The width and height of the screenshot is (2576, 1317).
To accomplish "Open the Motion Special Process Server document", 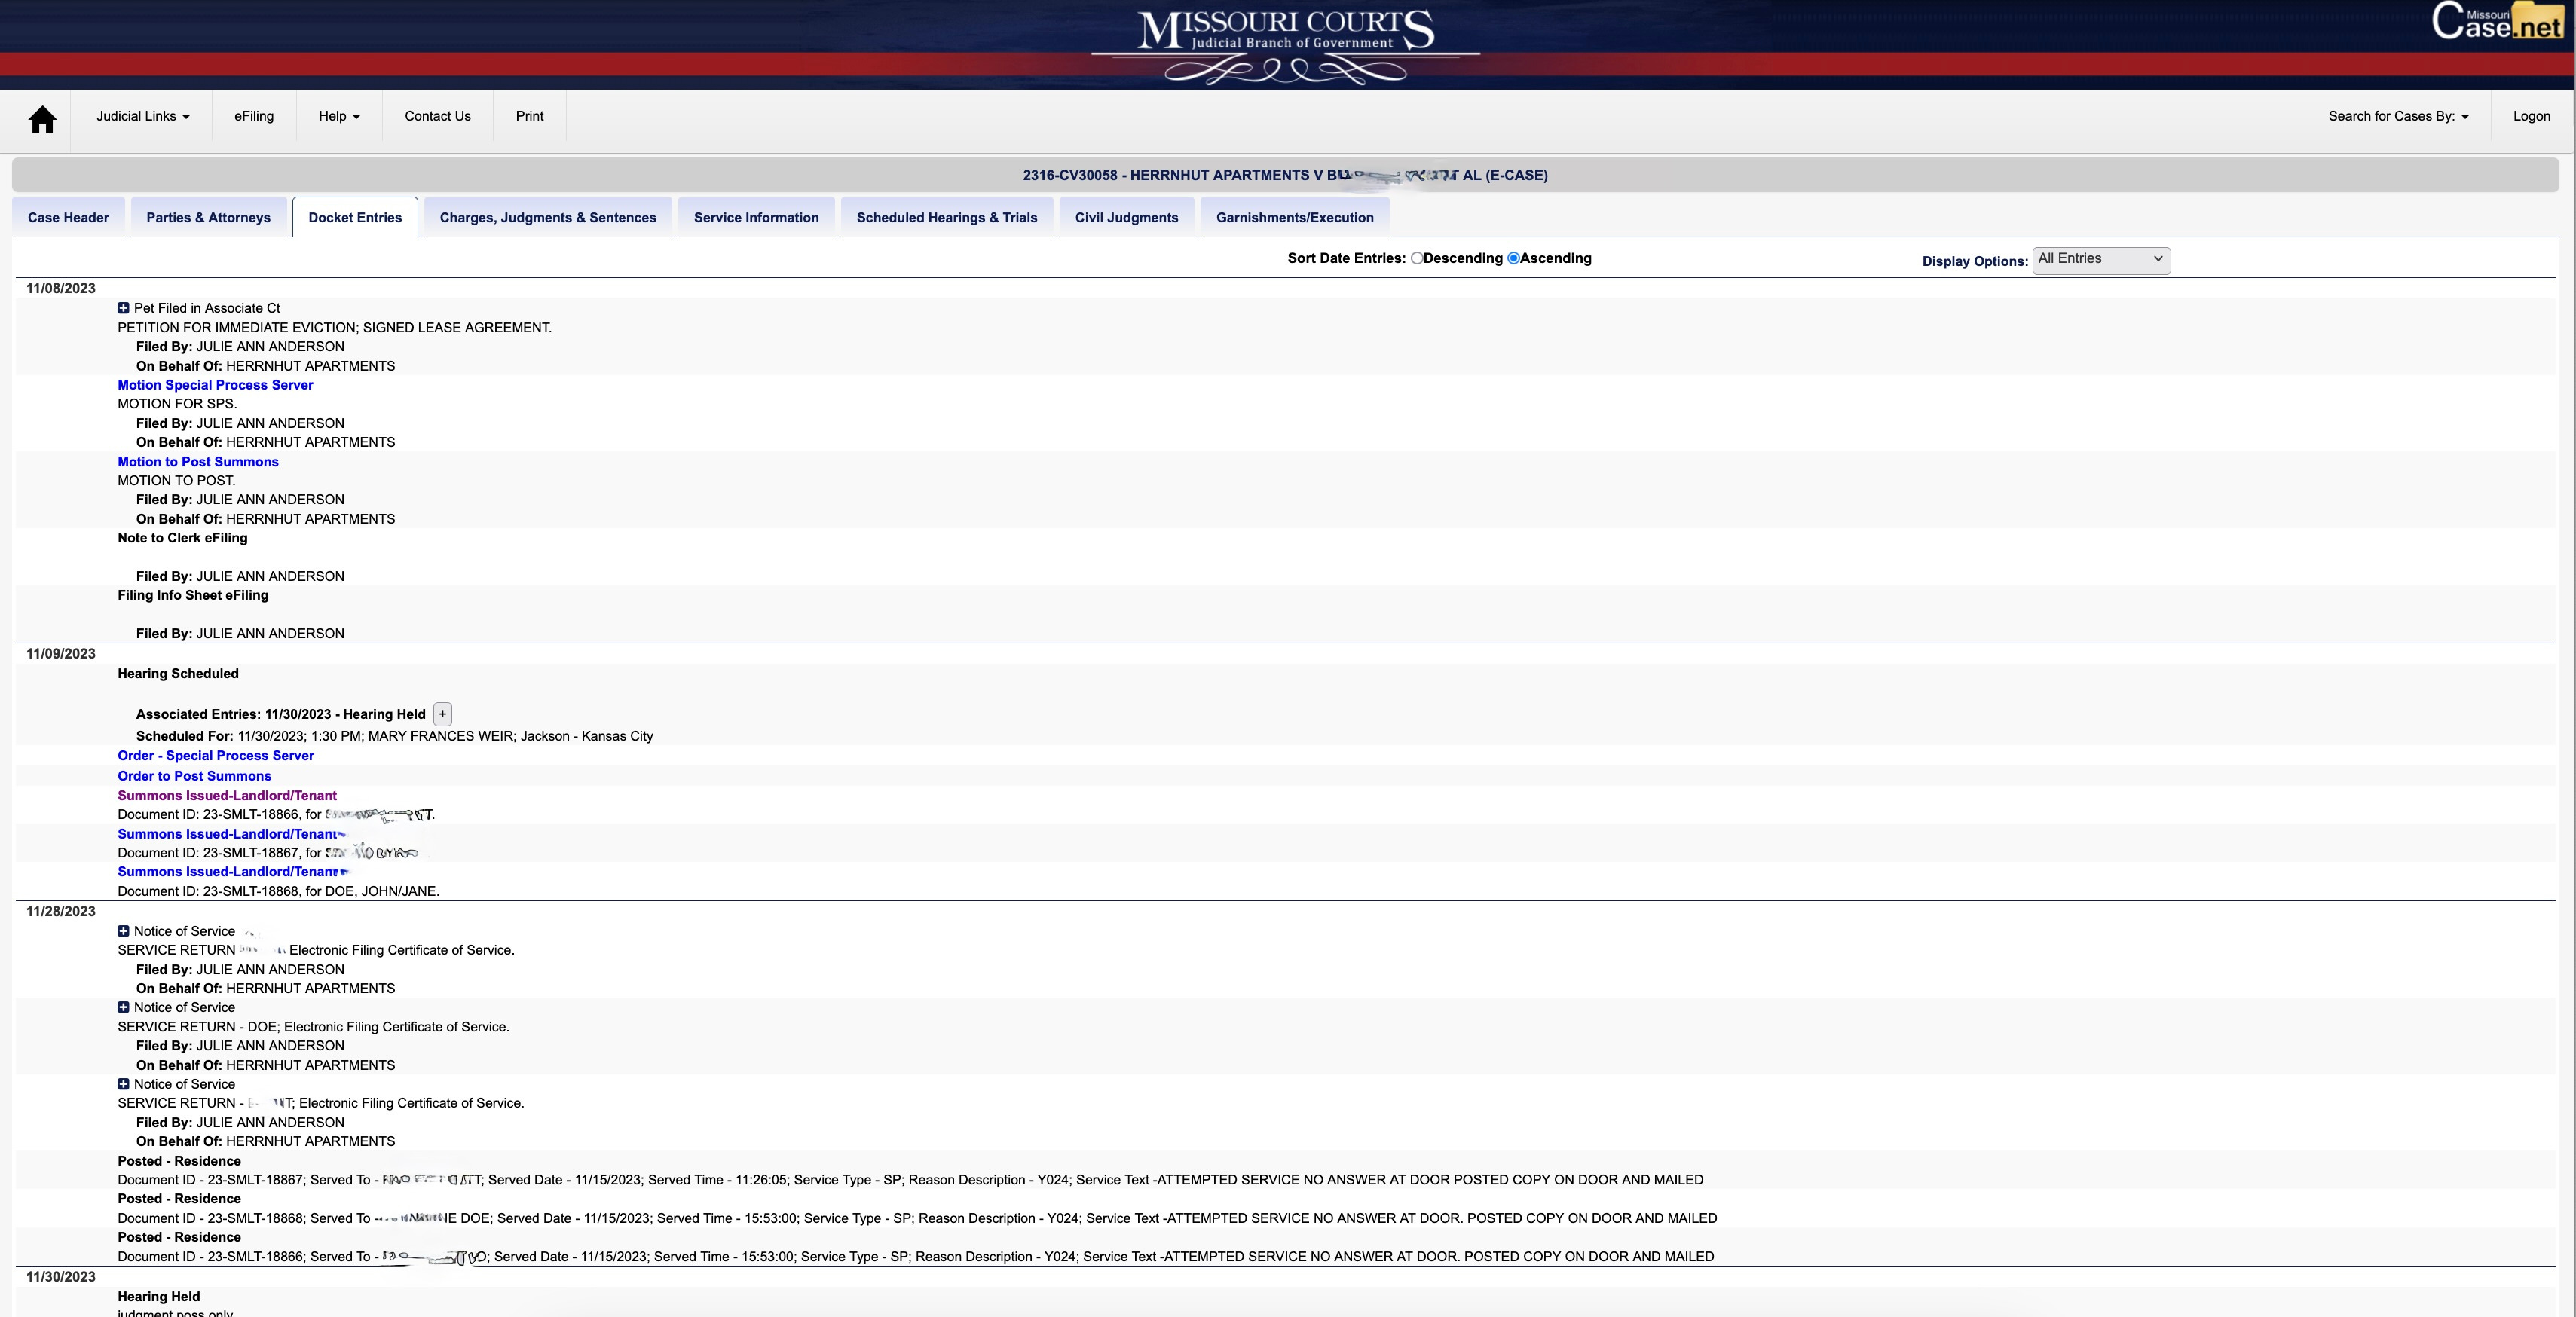I will pyautogui.click(x=215, y=385).
